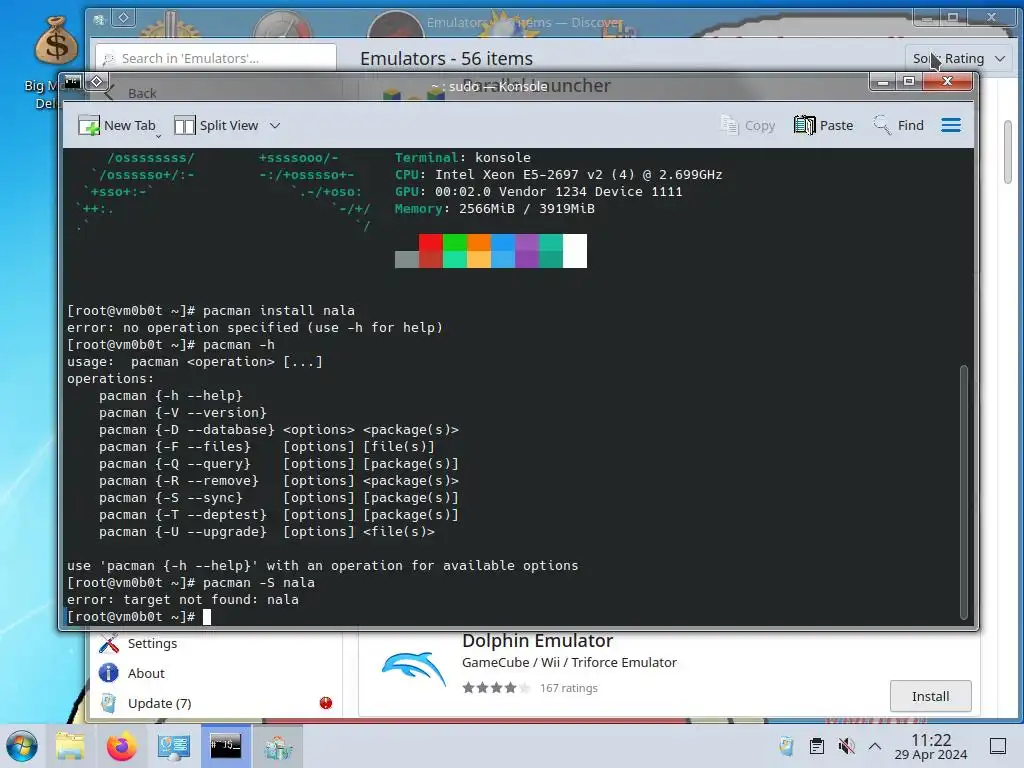Switch to Discover taskbar entry

click(x=278, y=746)
